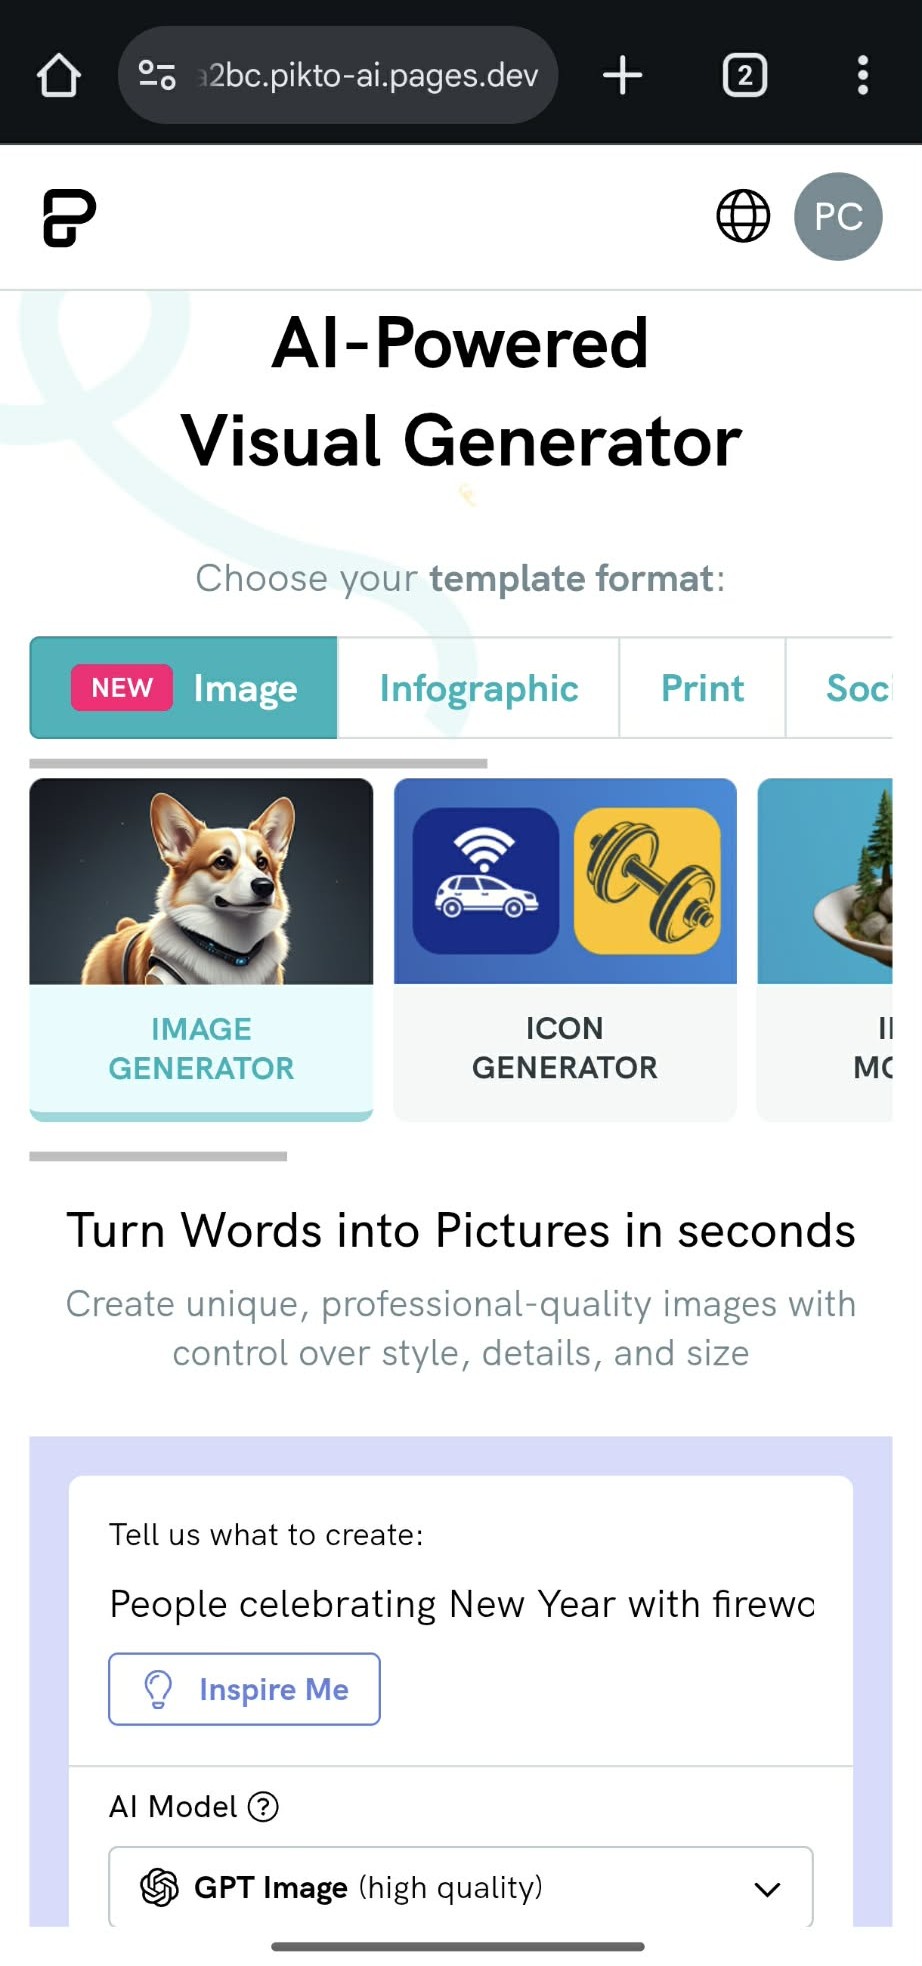Viewport: 922px width, 1966px height.
Task: Tap the browser home icon
Action: coord(59,75)
